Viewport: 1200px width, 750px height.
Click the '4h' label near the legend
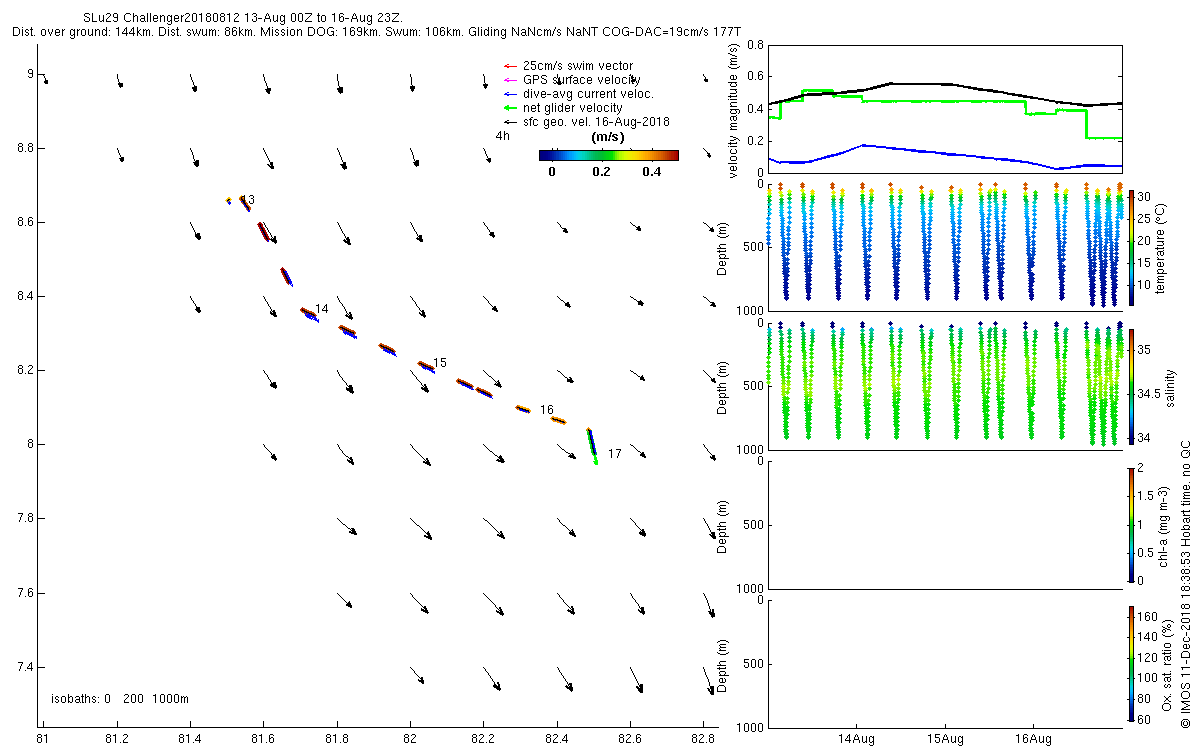pos(502,136)
